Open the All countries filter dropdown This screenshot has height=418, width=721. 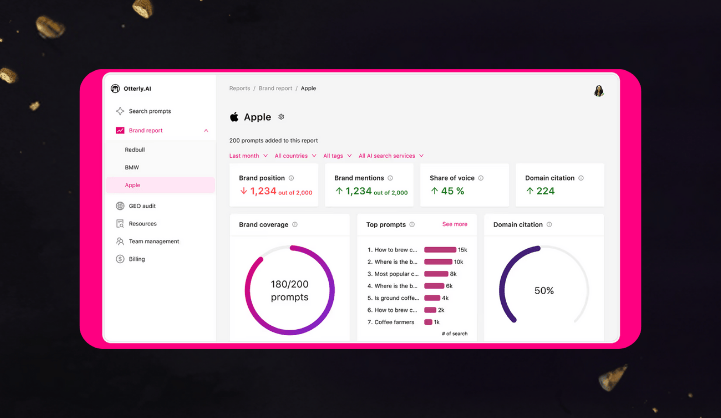click(x=295, y=156)
